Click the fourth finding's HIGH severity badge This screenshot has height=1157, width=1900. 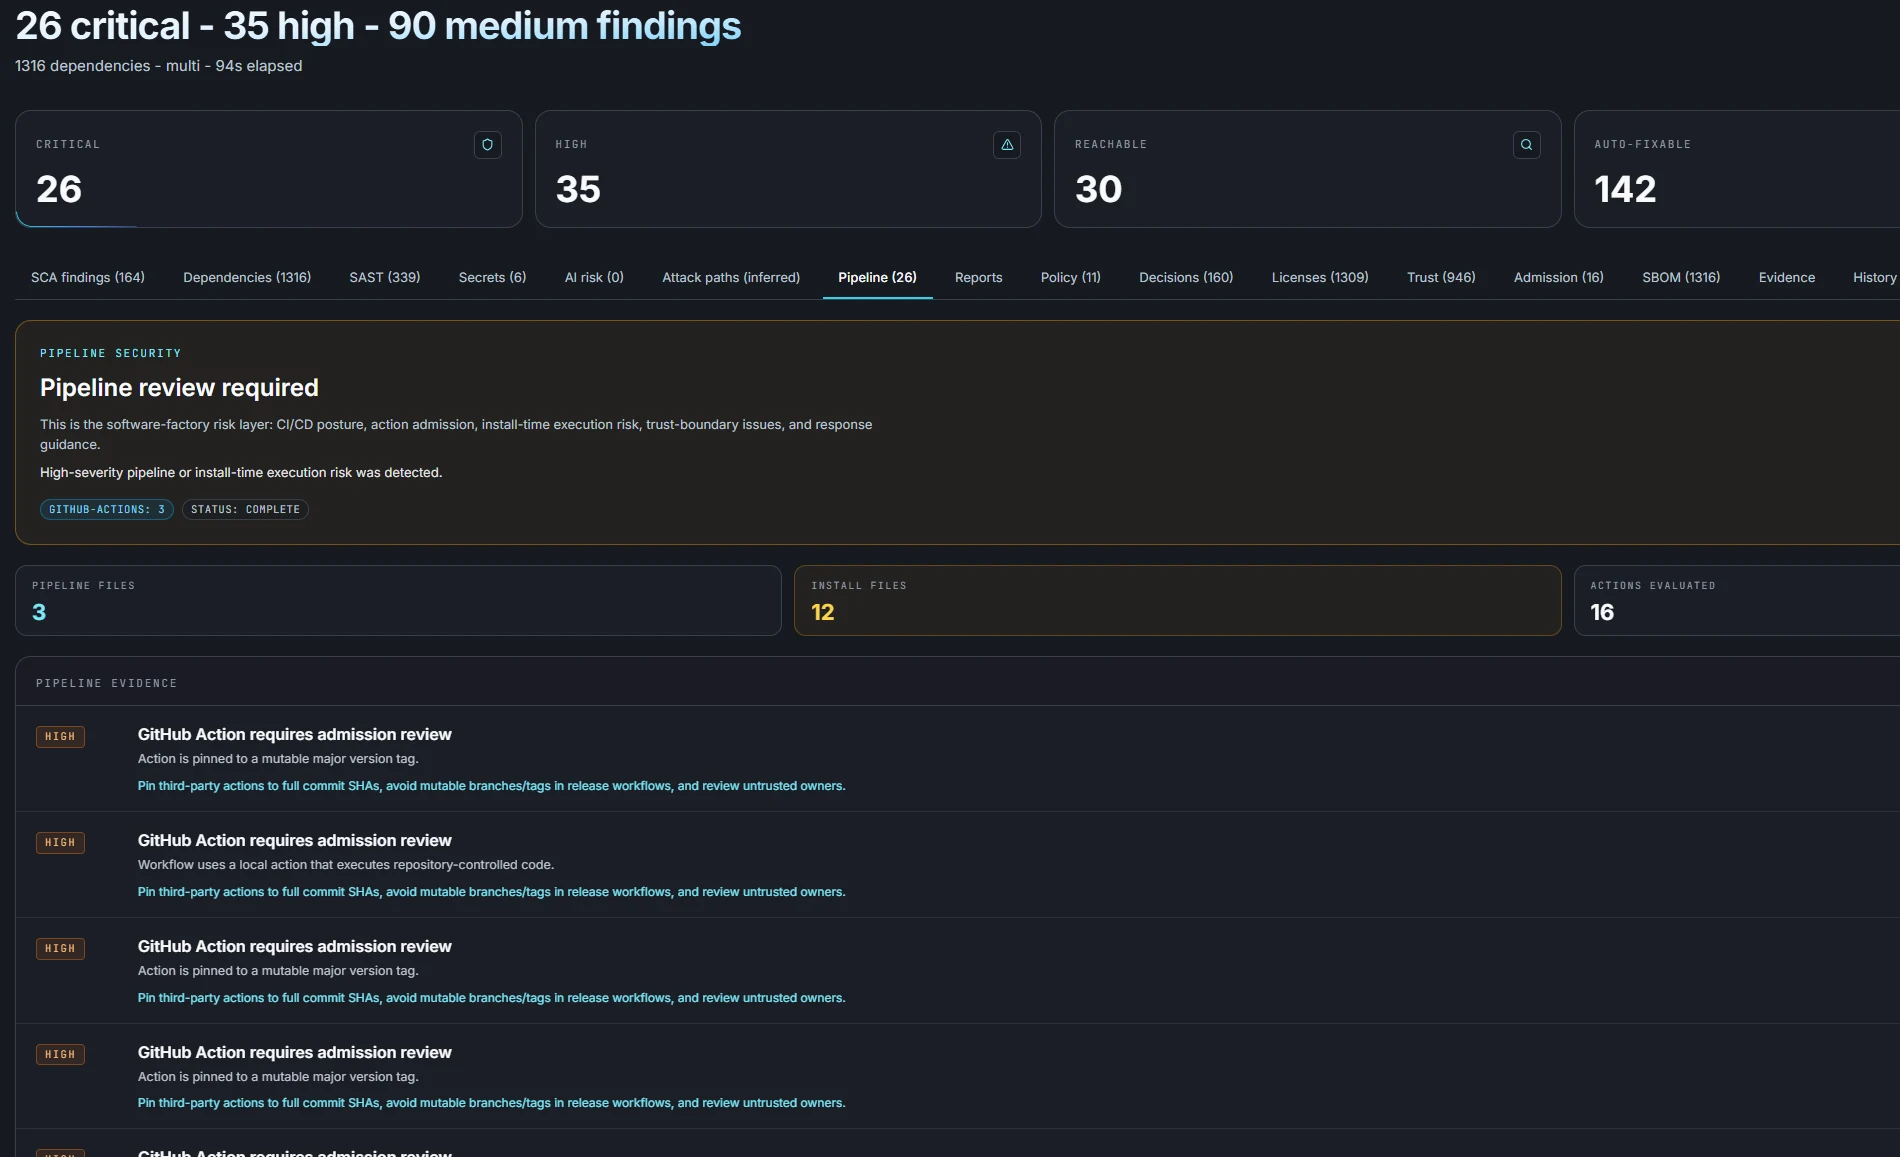[60, 1055]
